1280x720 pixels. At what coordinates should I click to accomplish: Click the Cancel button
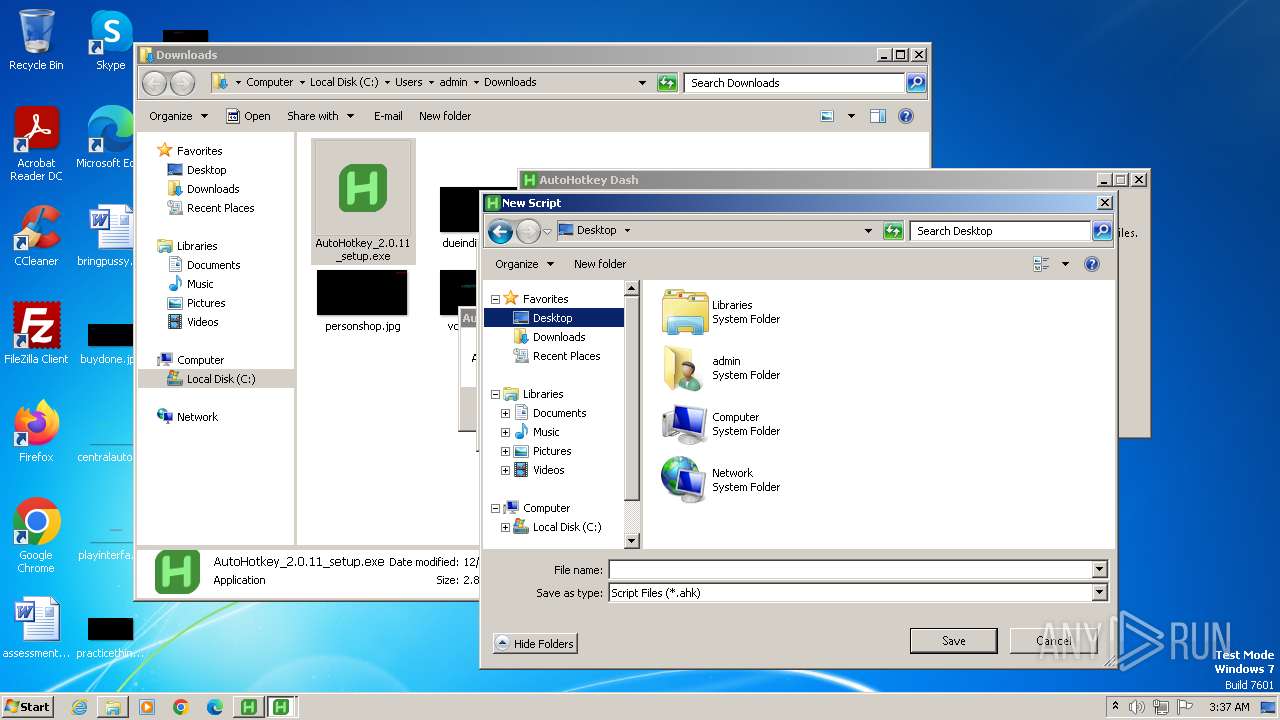click(1053, 641)
